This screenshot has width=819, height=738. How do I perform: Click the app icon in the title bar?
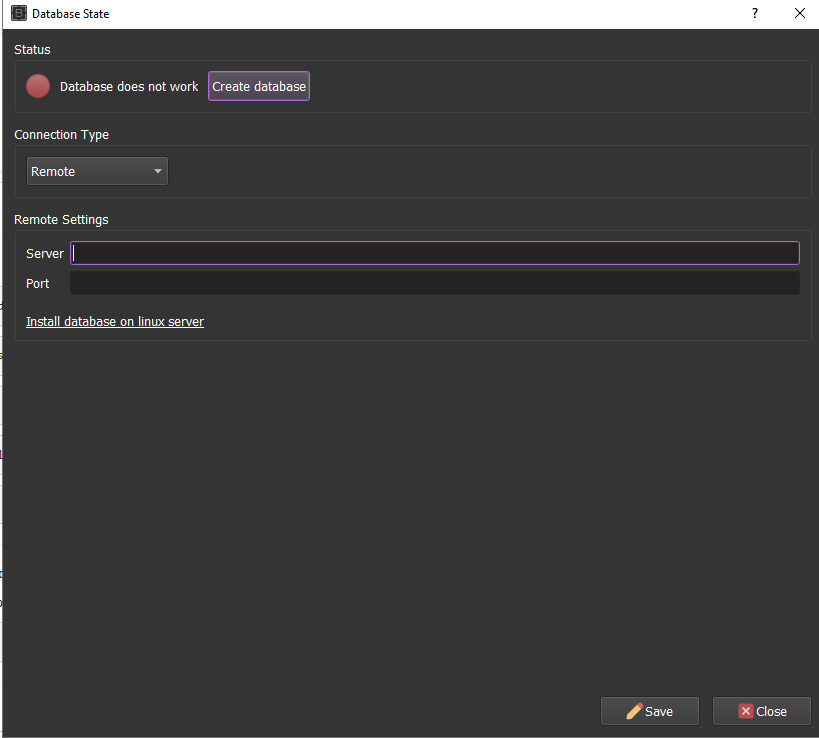[x=18, y=14]
